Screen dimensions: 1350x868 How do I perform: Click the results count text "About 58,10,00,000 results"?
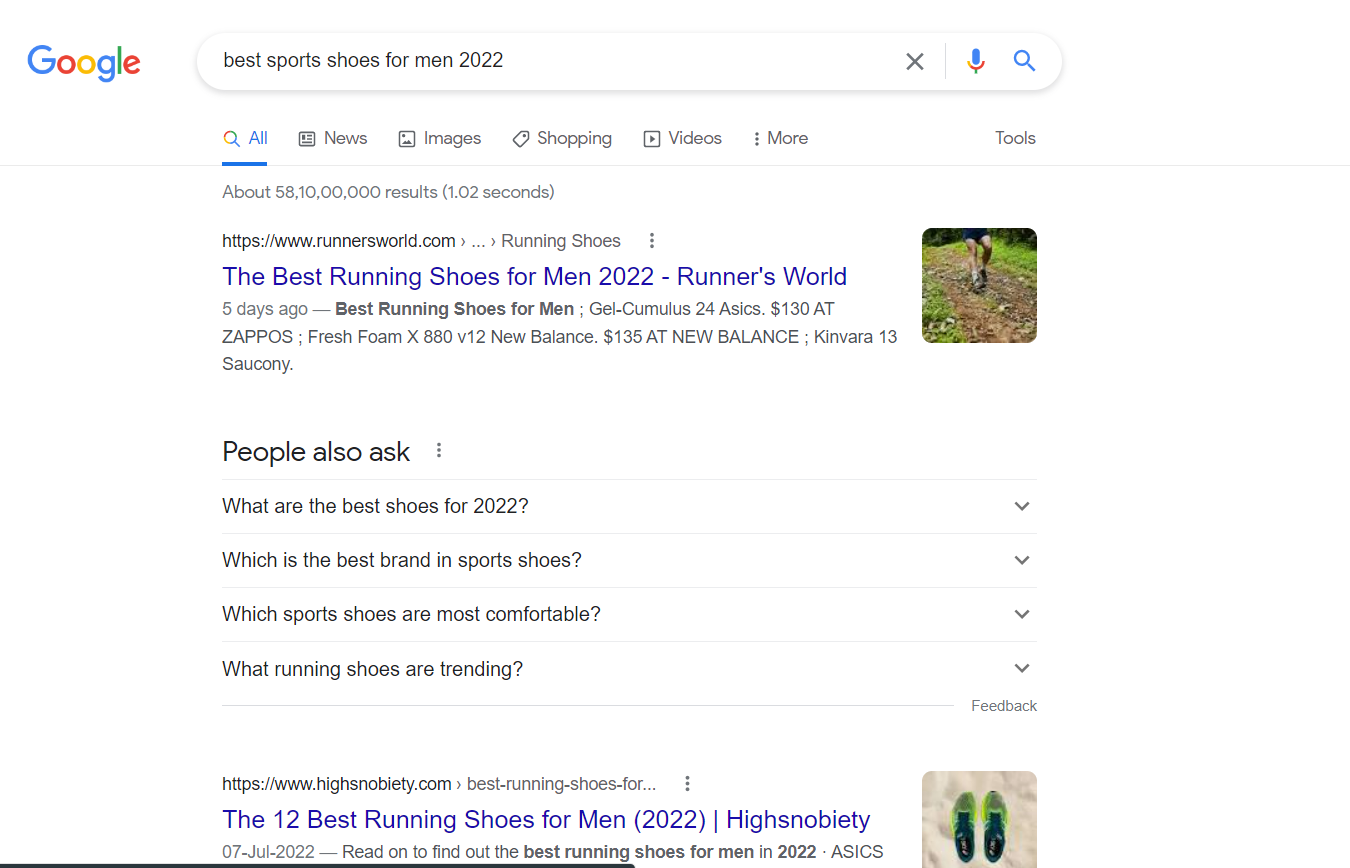330,192
